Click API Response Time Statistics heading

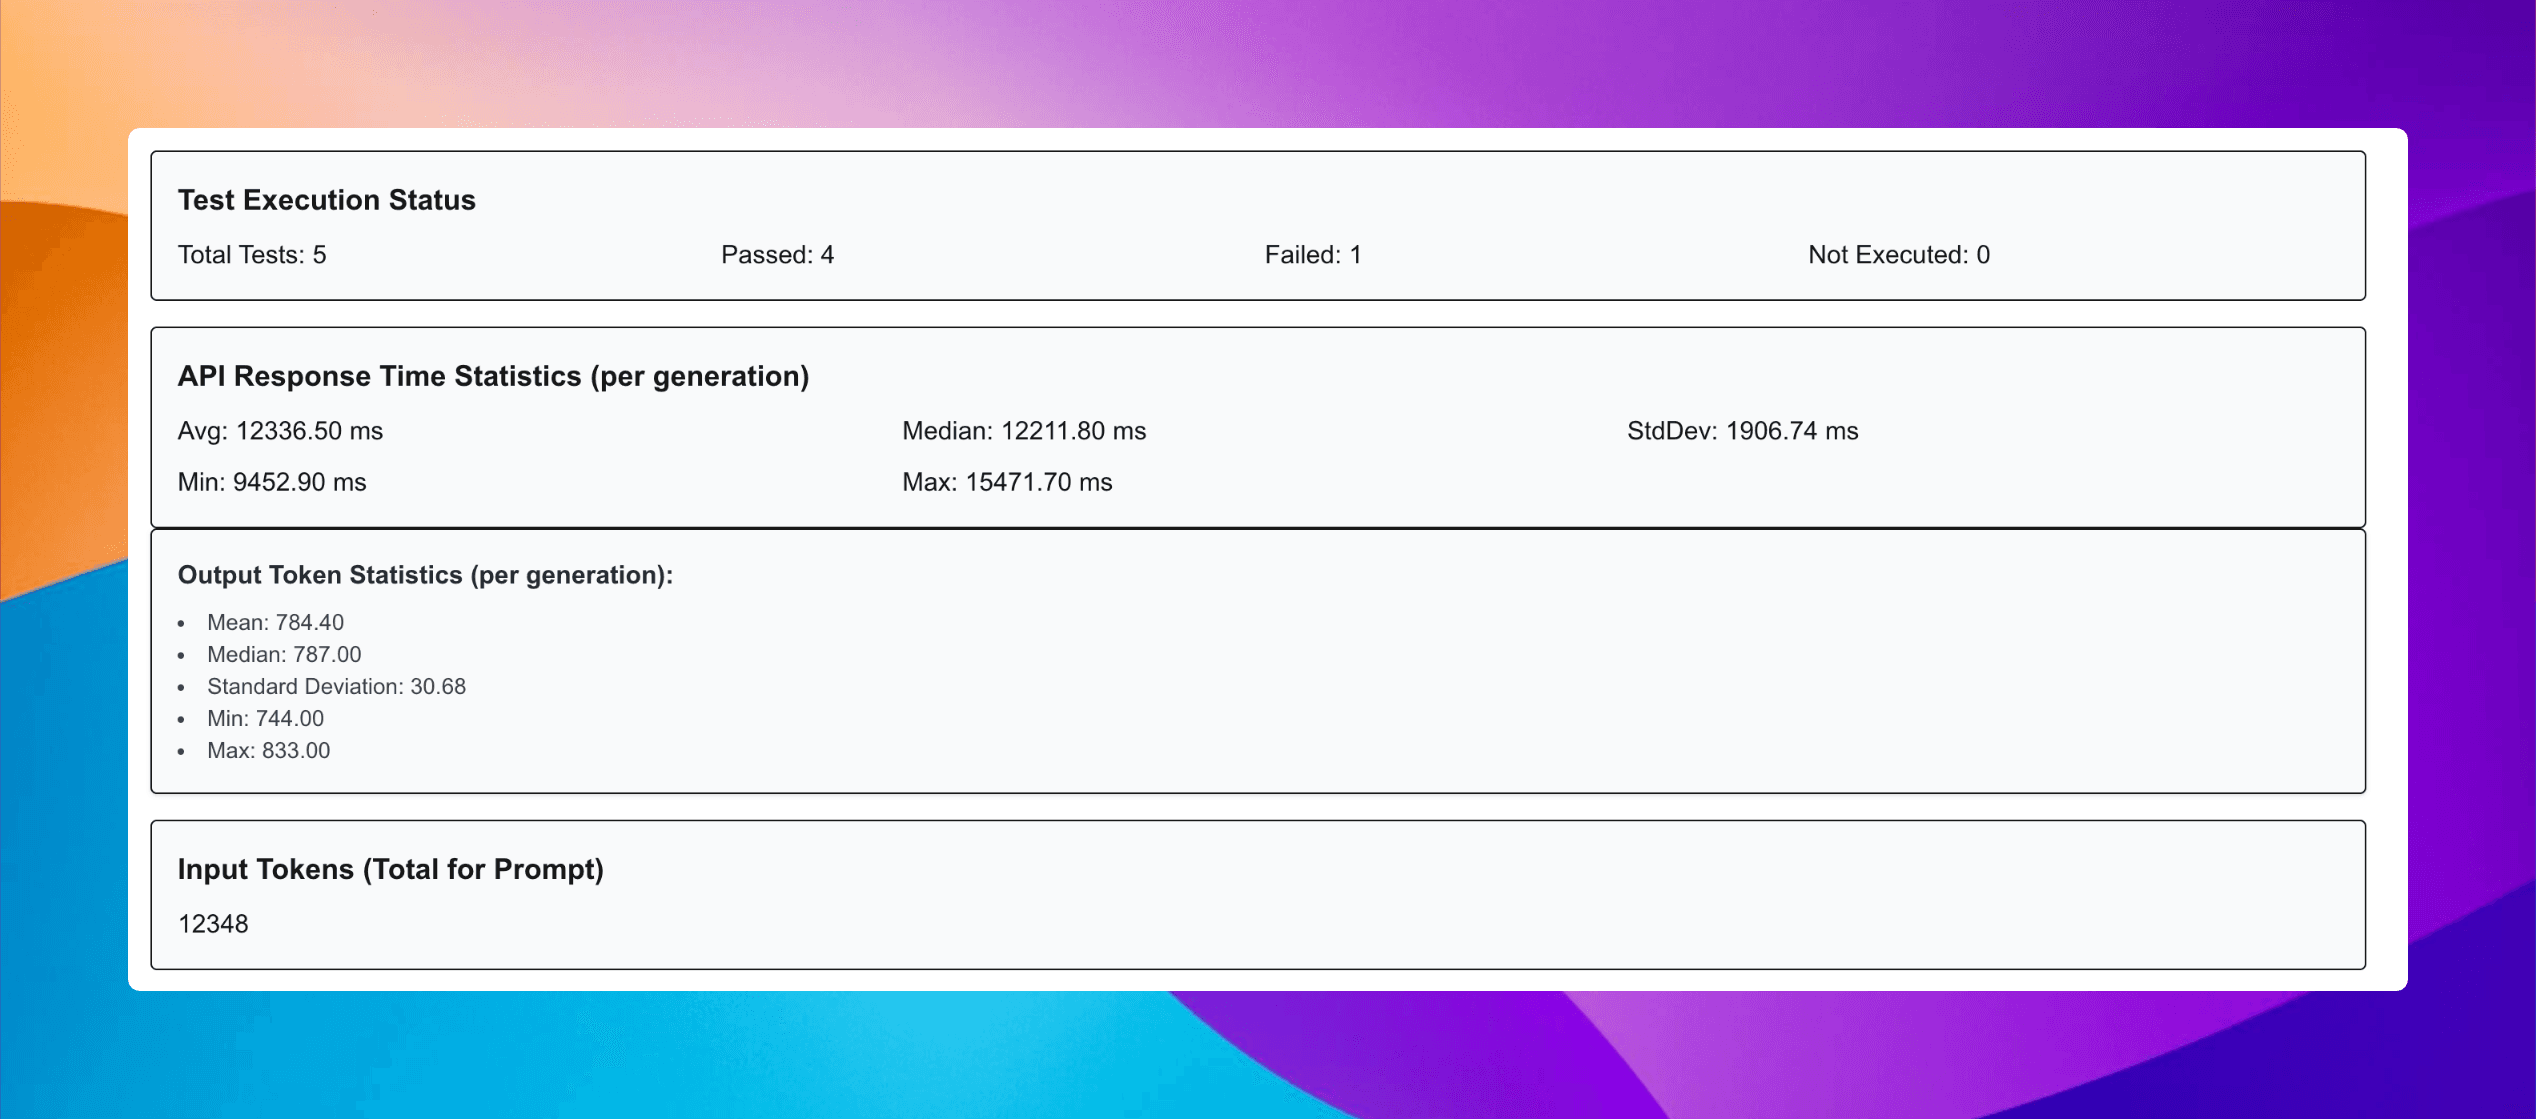point(493,376)
